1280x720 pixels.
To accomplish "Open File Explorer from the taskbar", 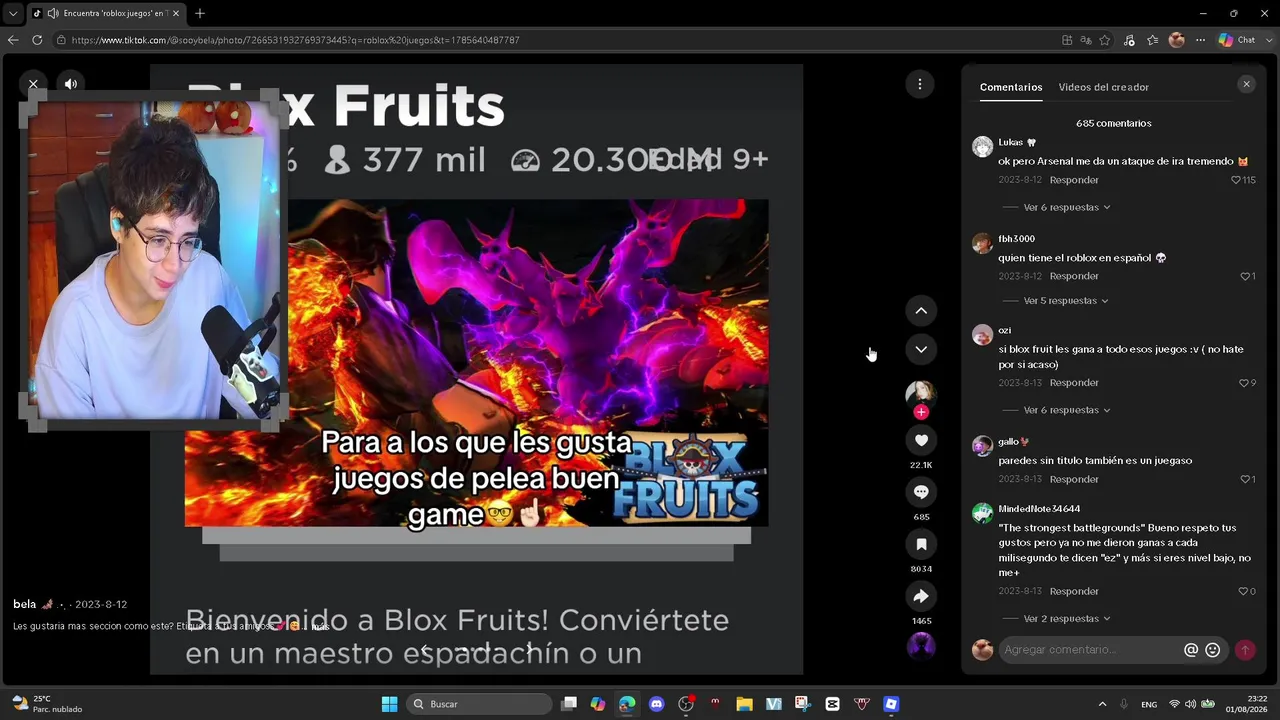I will point(744,704).
